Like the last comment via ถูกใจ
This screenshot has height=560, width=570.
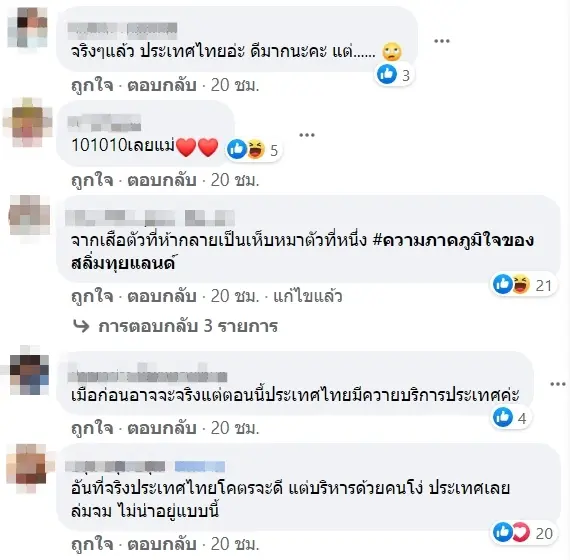click(x=92, y=544)
